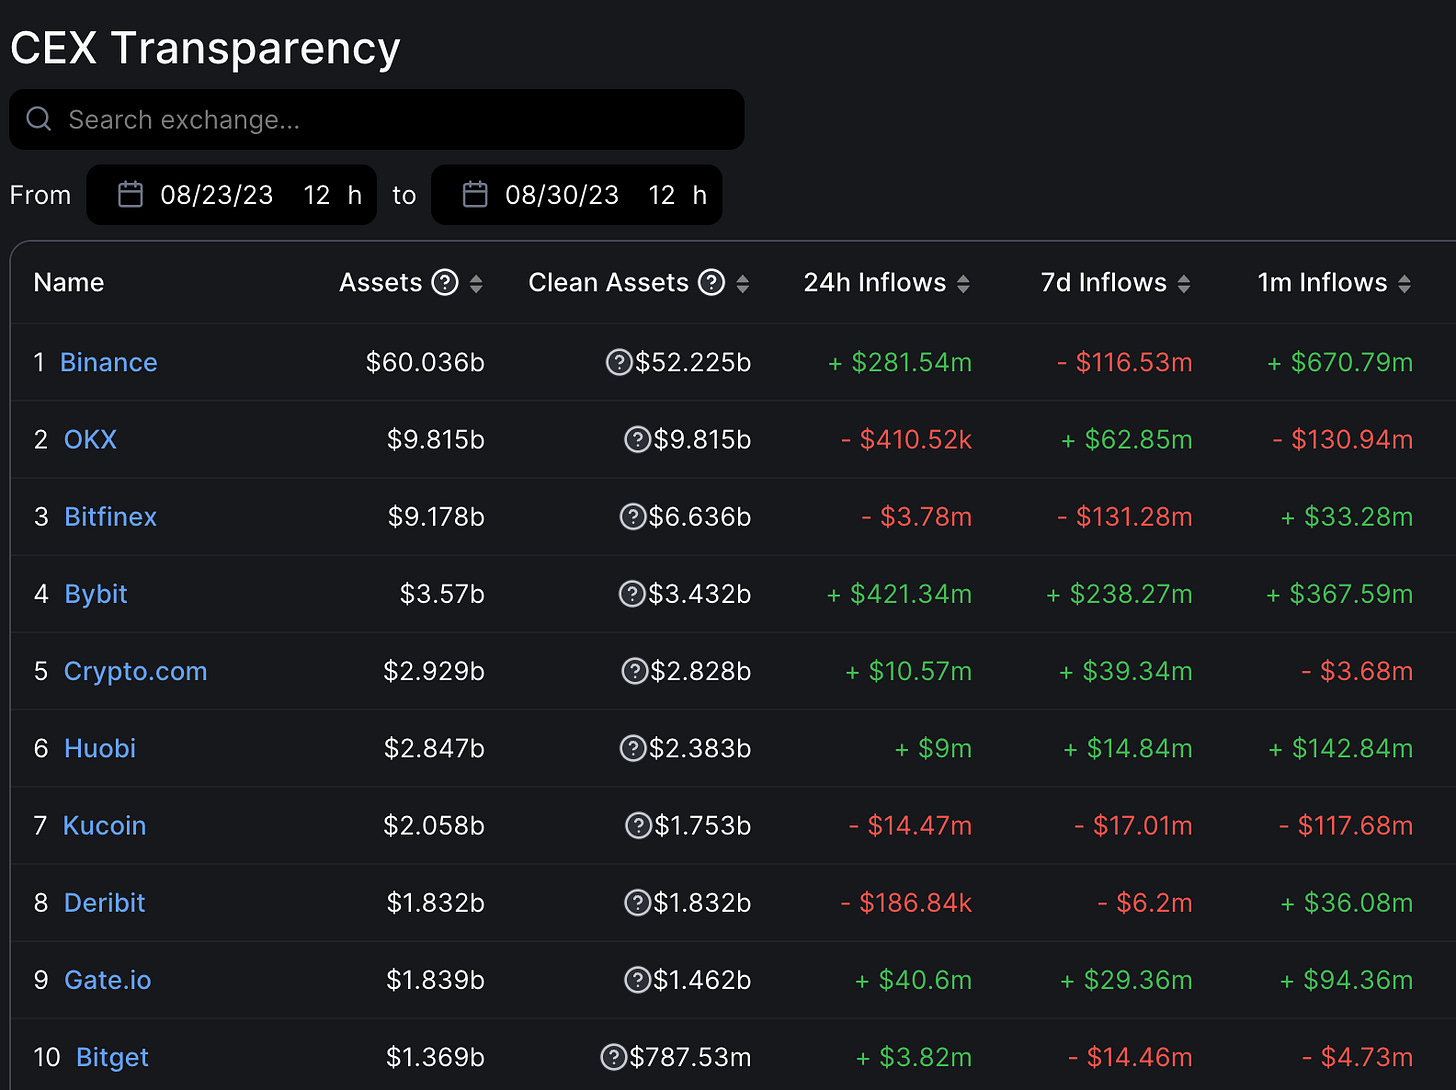This screenshot has height=1090, width=1456.
Task: Click the help icon beside Bitget clean assets
Action: [x=613, y=1057]
